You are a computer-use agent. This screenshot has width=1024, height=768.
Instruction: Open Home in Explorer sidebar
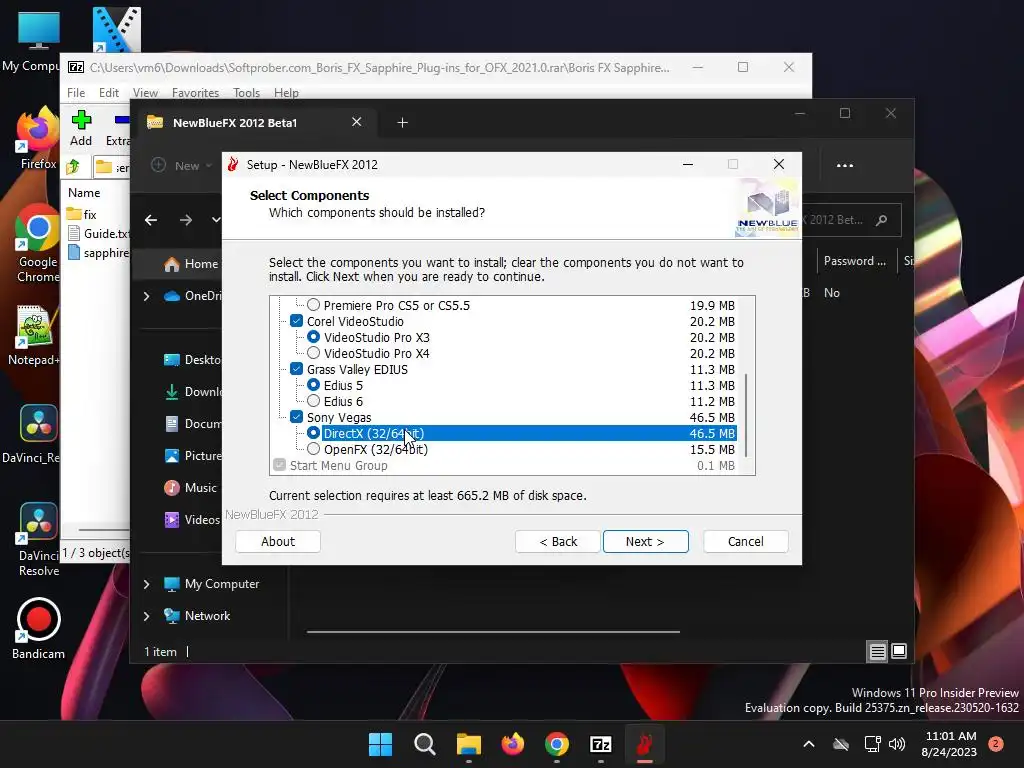(x=191, y=264)
